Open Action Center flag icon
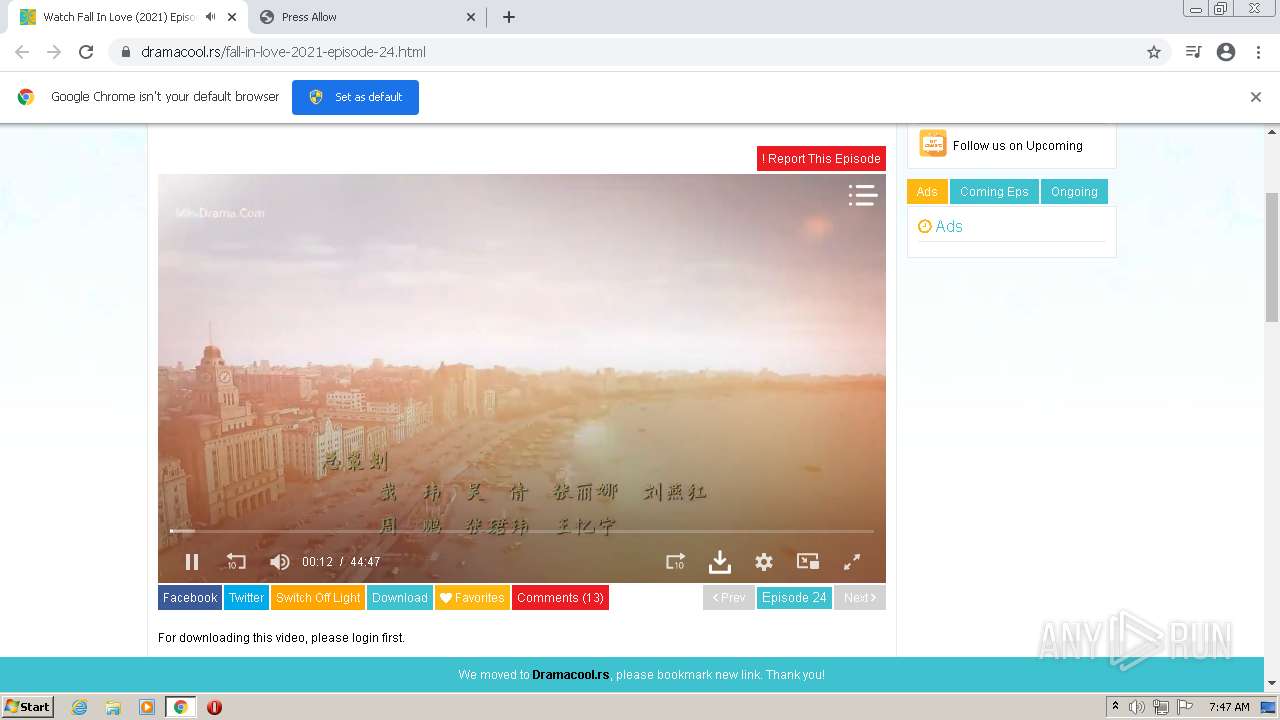The width and height of the screenshot is (1280, 720). [x=1185, y=707]
